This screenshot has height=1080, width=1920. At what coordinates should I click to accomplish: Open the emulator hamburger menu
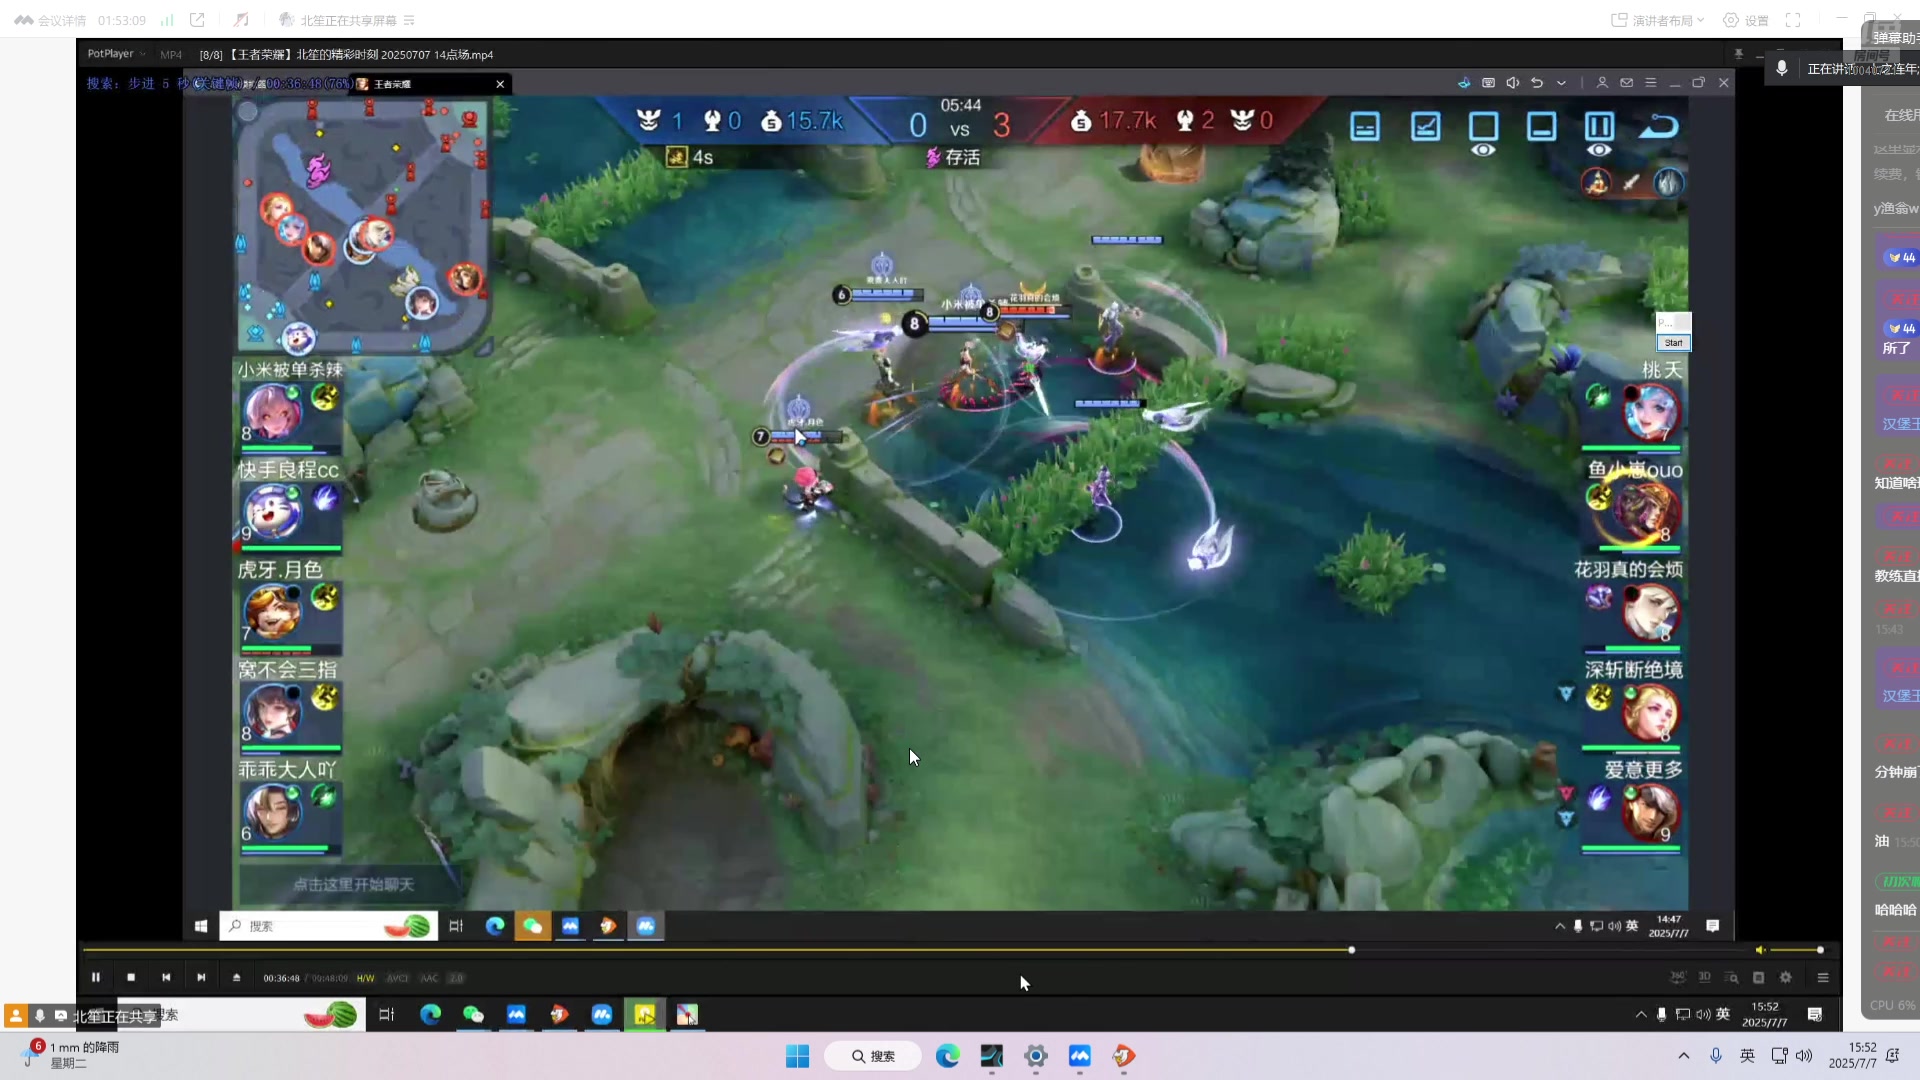pyautogui.click(x=1651, y=83)
